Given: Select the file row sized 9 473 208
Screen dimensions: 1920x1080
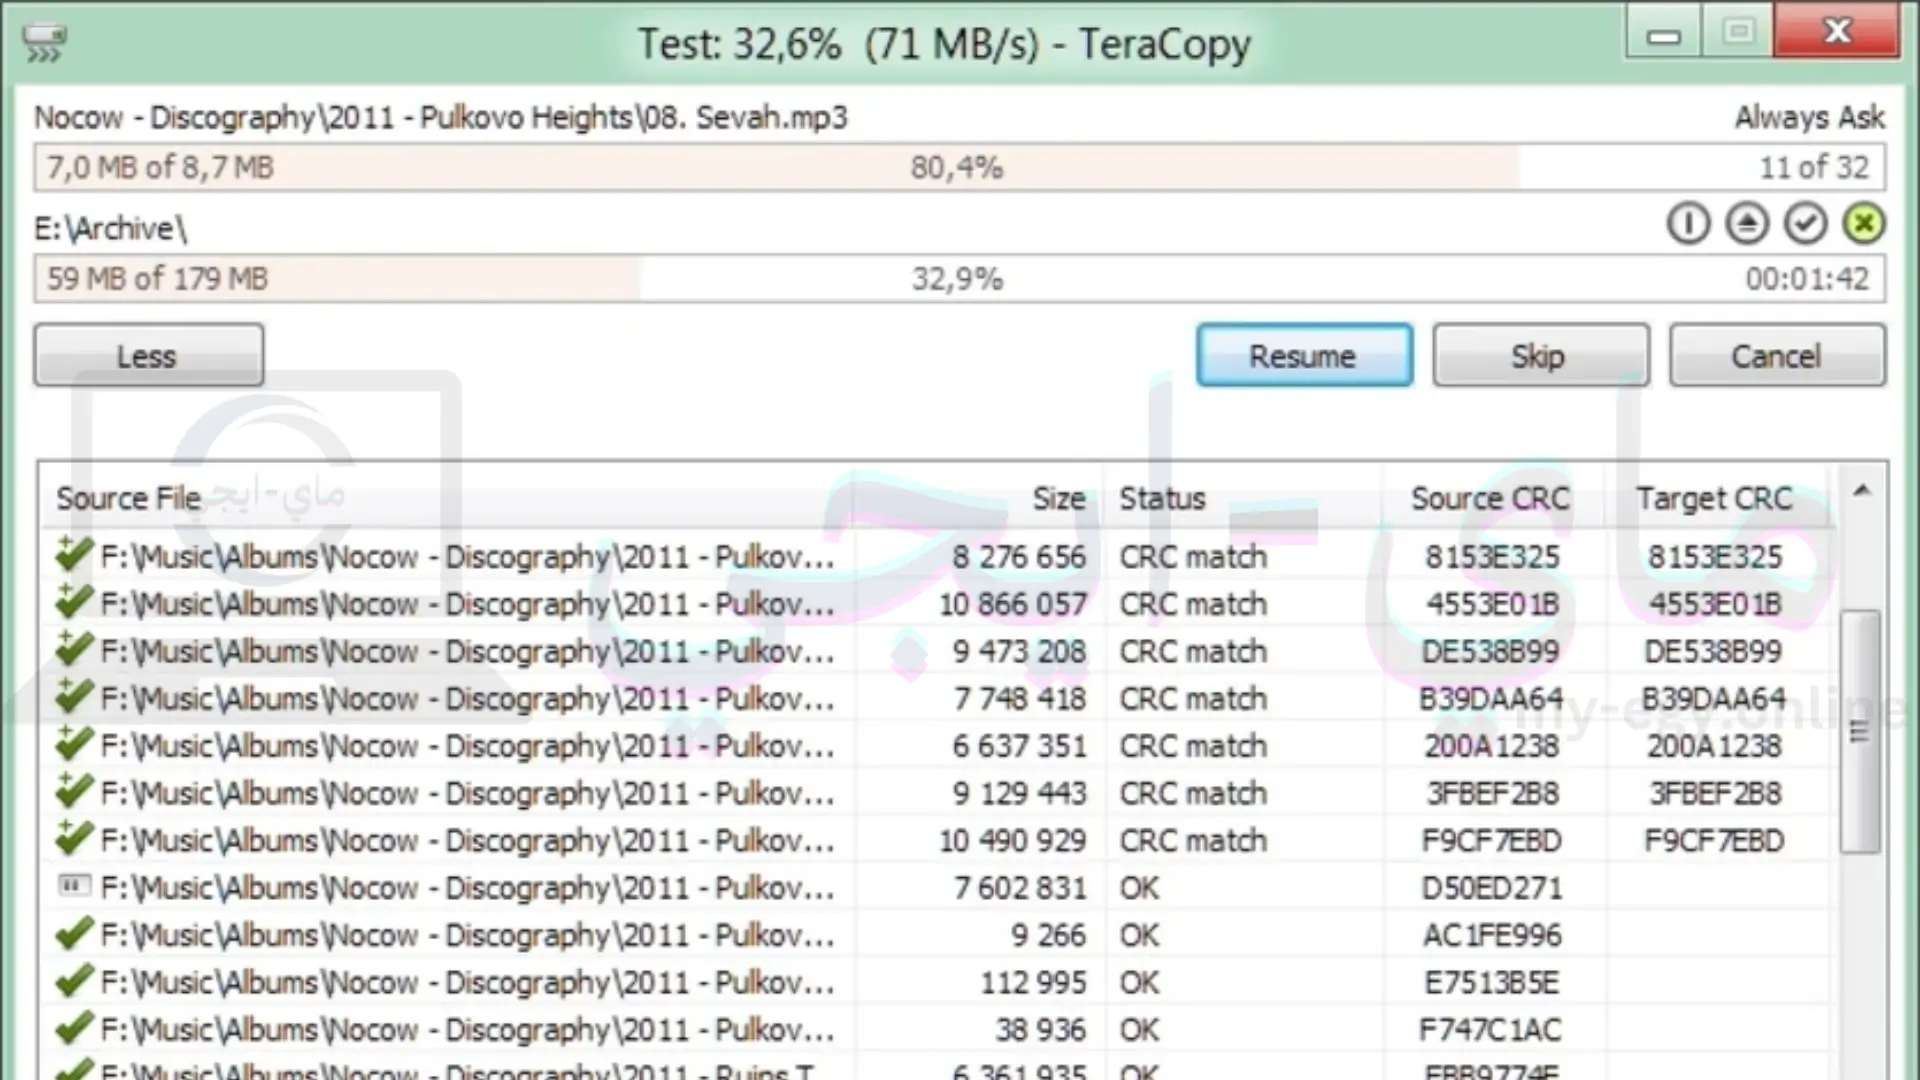Looking at the screenshot, I should [x=938, y=651].
